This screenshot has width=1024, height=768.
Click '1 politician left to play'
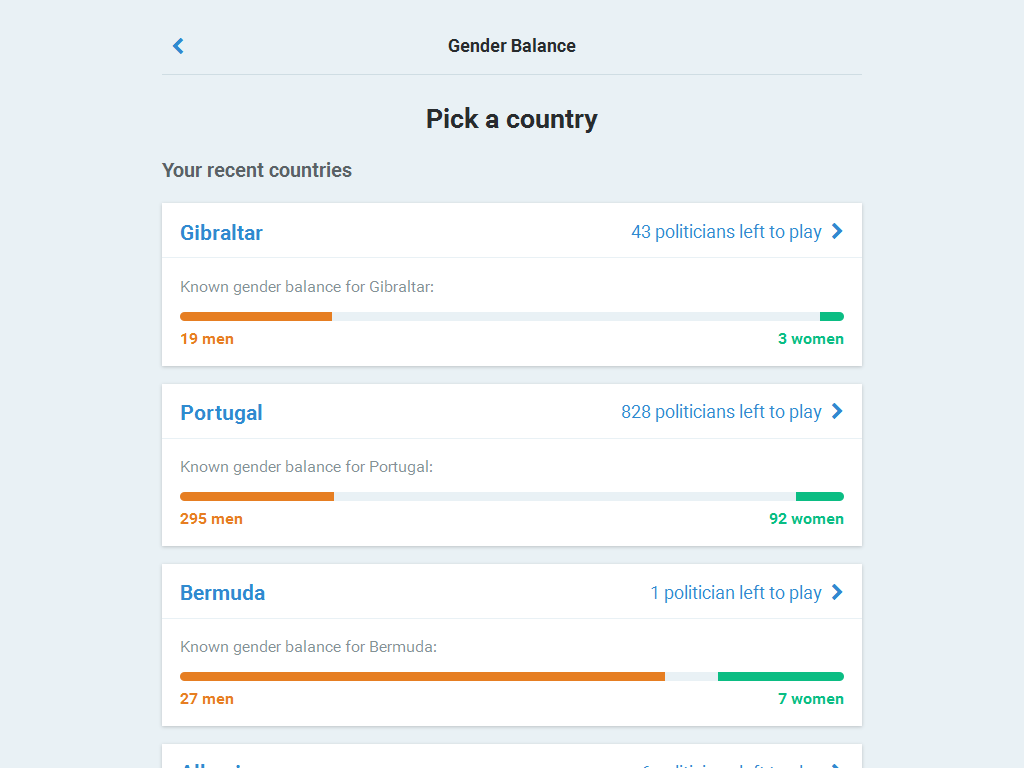tap(735, 593)
